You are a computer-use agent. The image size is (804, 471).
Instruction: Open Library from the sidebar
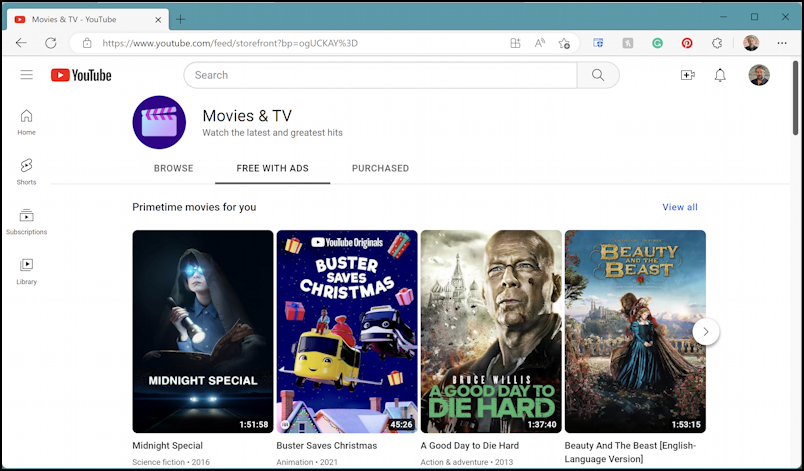[26, 271]
